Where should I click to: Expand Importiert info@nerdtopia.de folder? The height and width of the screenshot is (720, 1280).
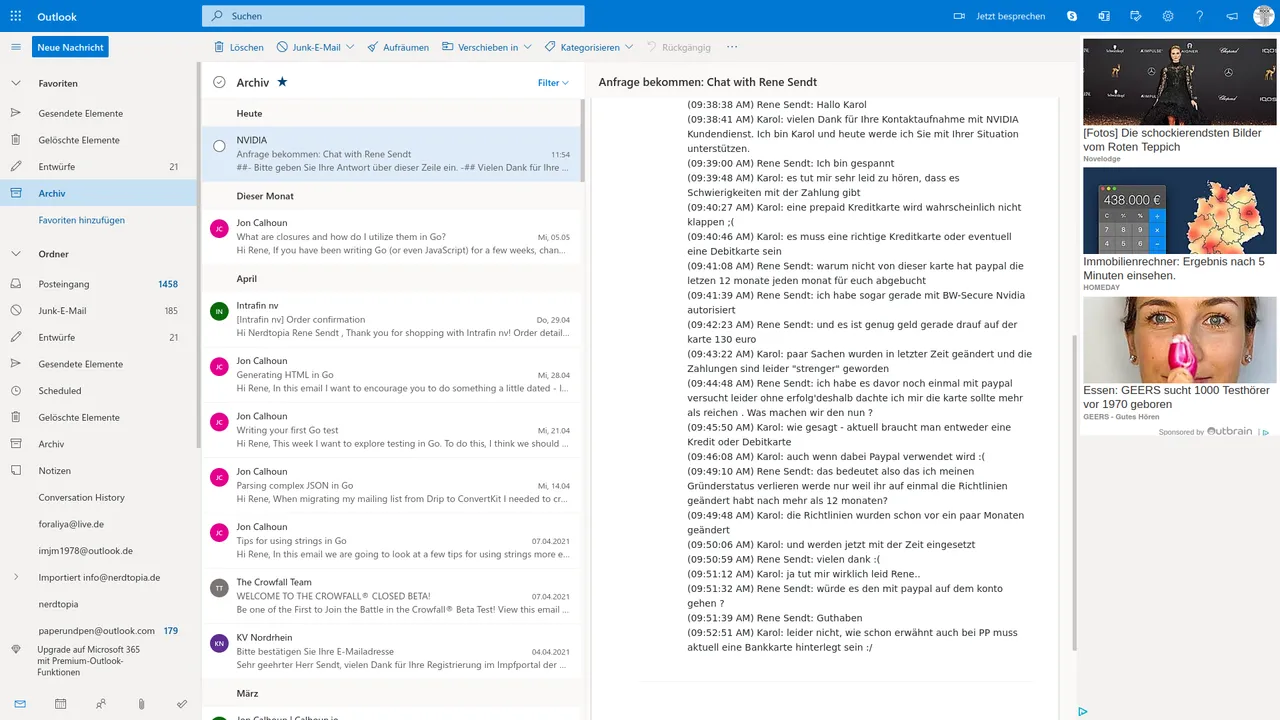point(16,577)
